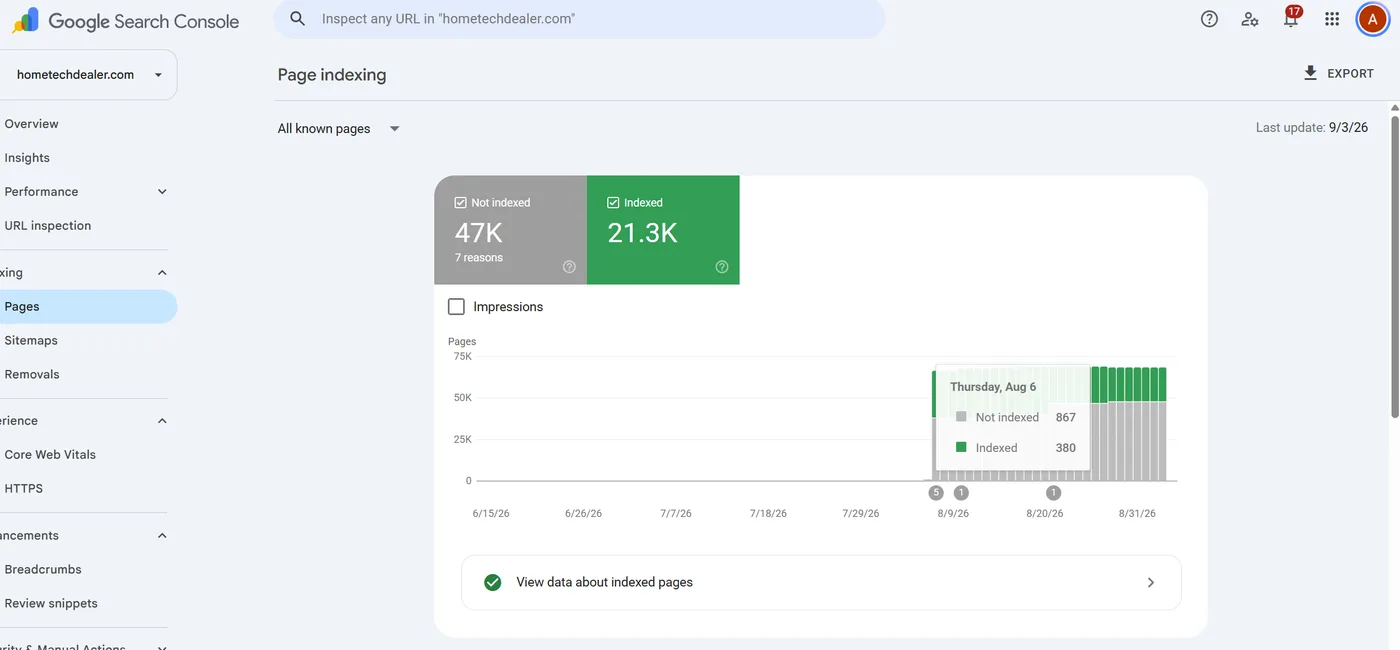1400x650 pixels.
Task: Click the last bar in the chart
Action: (1162, 425)
